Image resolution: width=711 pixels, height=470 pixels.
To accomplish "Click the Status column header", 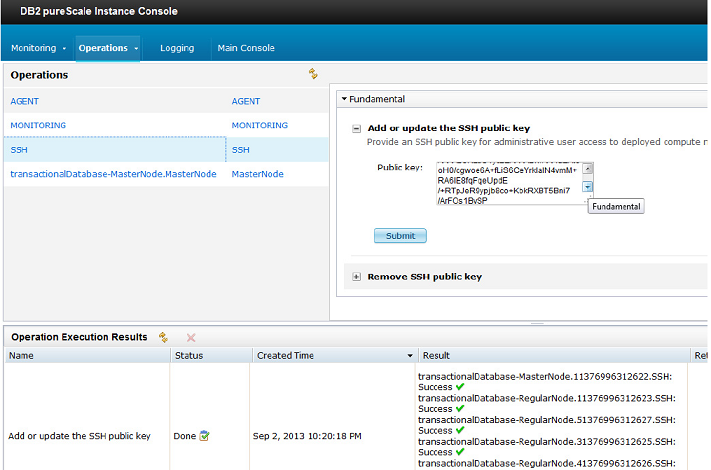I will (x=189, y=355).
